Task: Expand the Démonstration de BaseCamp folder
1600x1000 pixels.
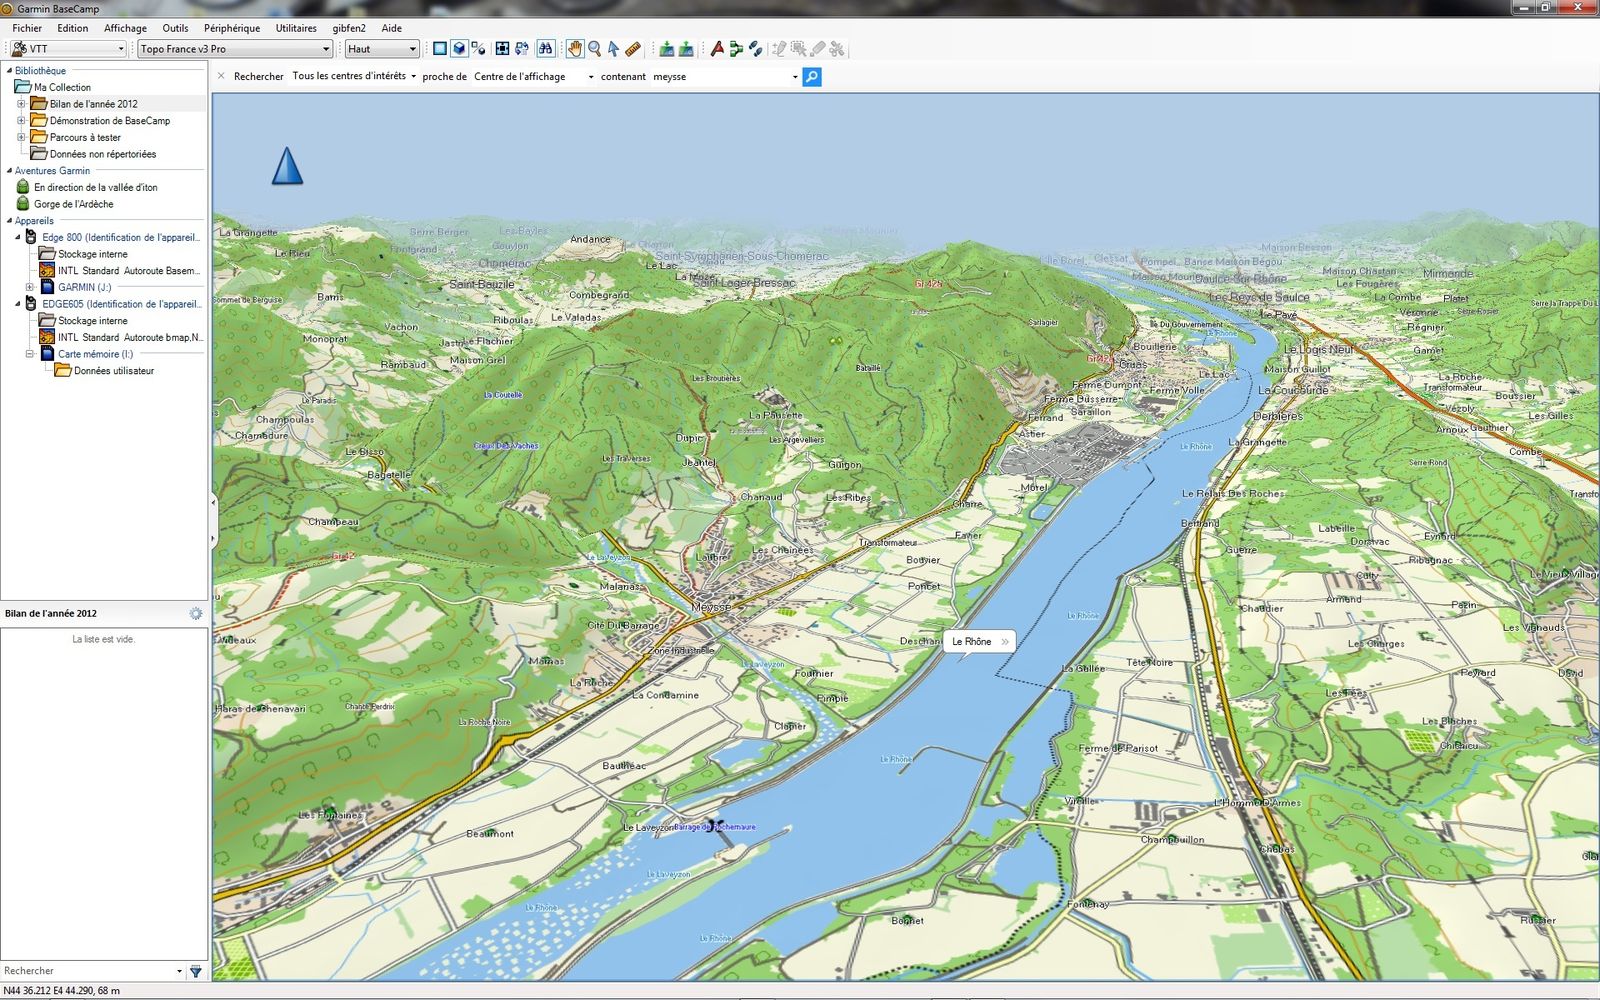Action: tap(21, 120)
